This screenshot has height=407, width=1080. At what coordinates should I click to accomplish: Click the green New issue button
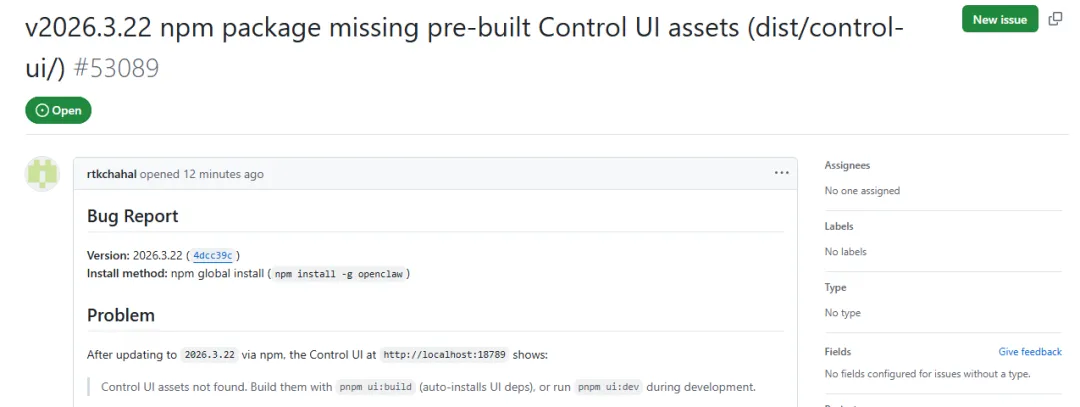(999, 19)
